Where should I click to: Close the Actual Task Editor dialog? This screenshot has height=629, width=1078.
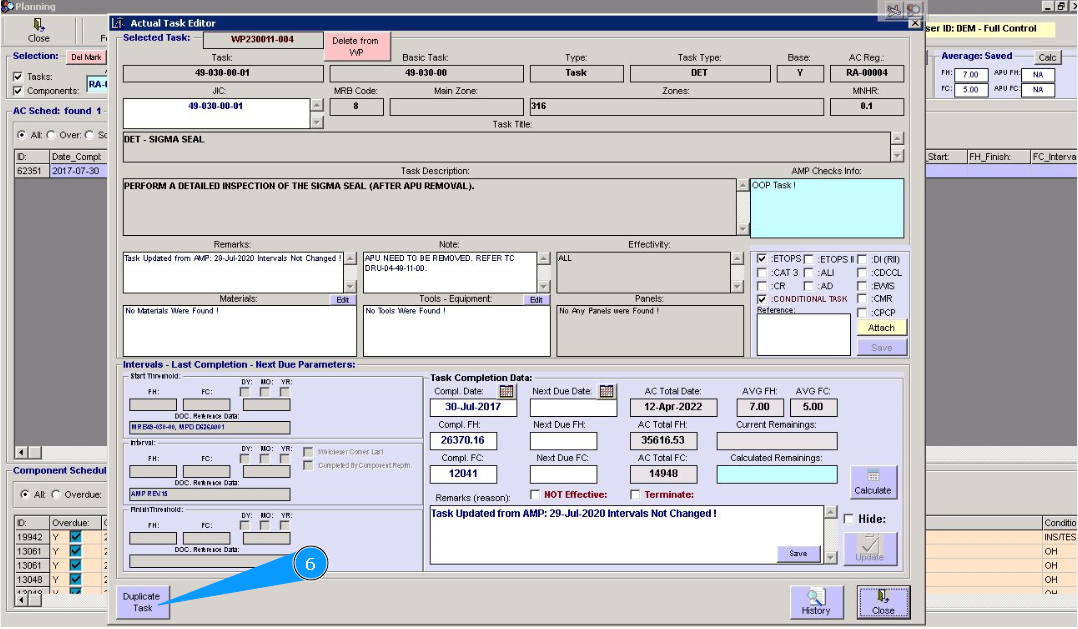883,602
